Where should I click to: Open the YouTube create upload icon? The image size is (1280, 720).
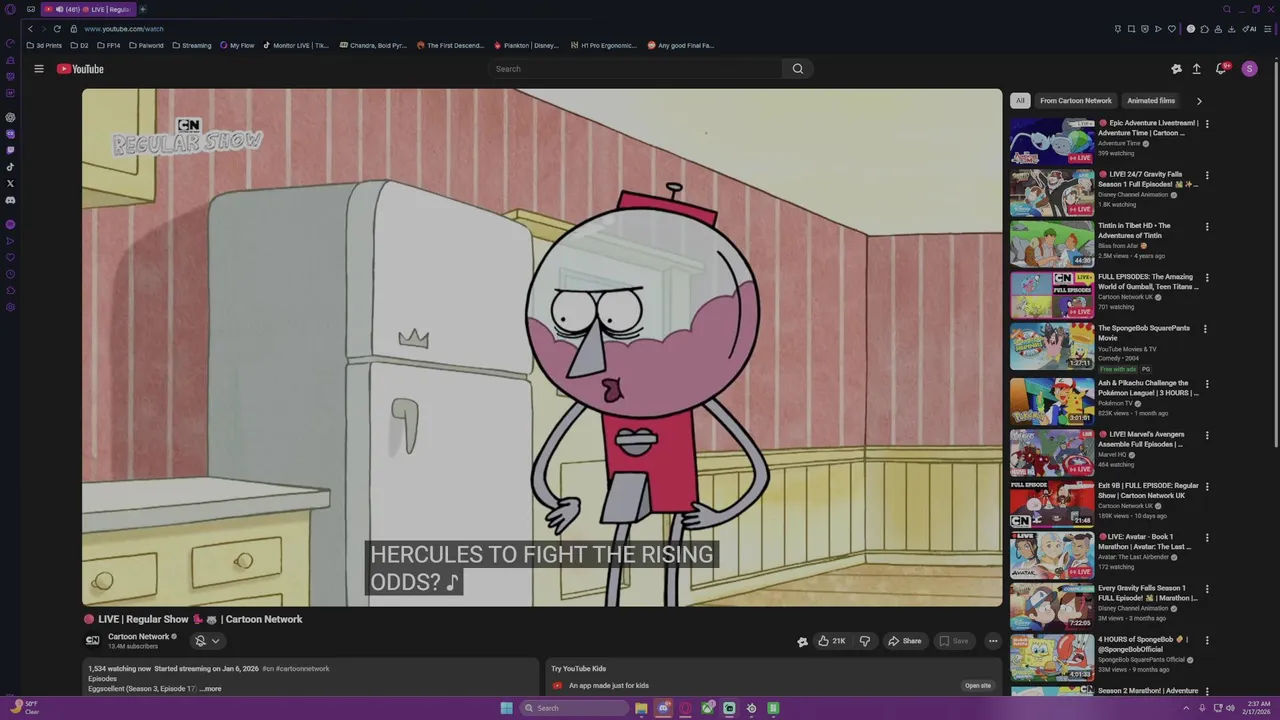tap(1196, 69)
